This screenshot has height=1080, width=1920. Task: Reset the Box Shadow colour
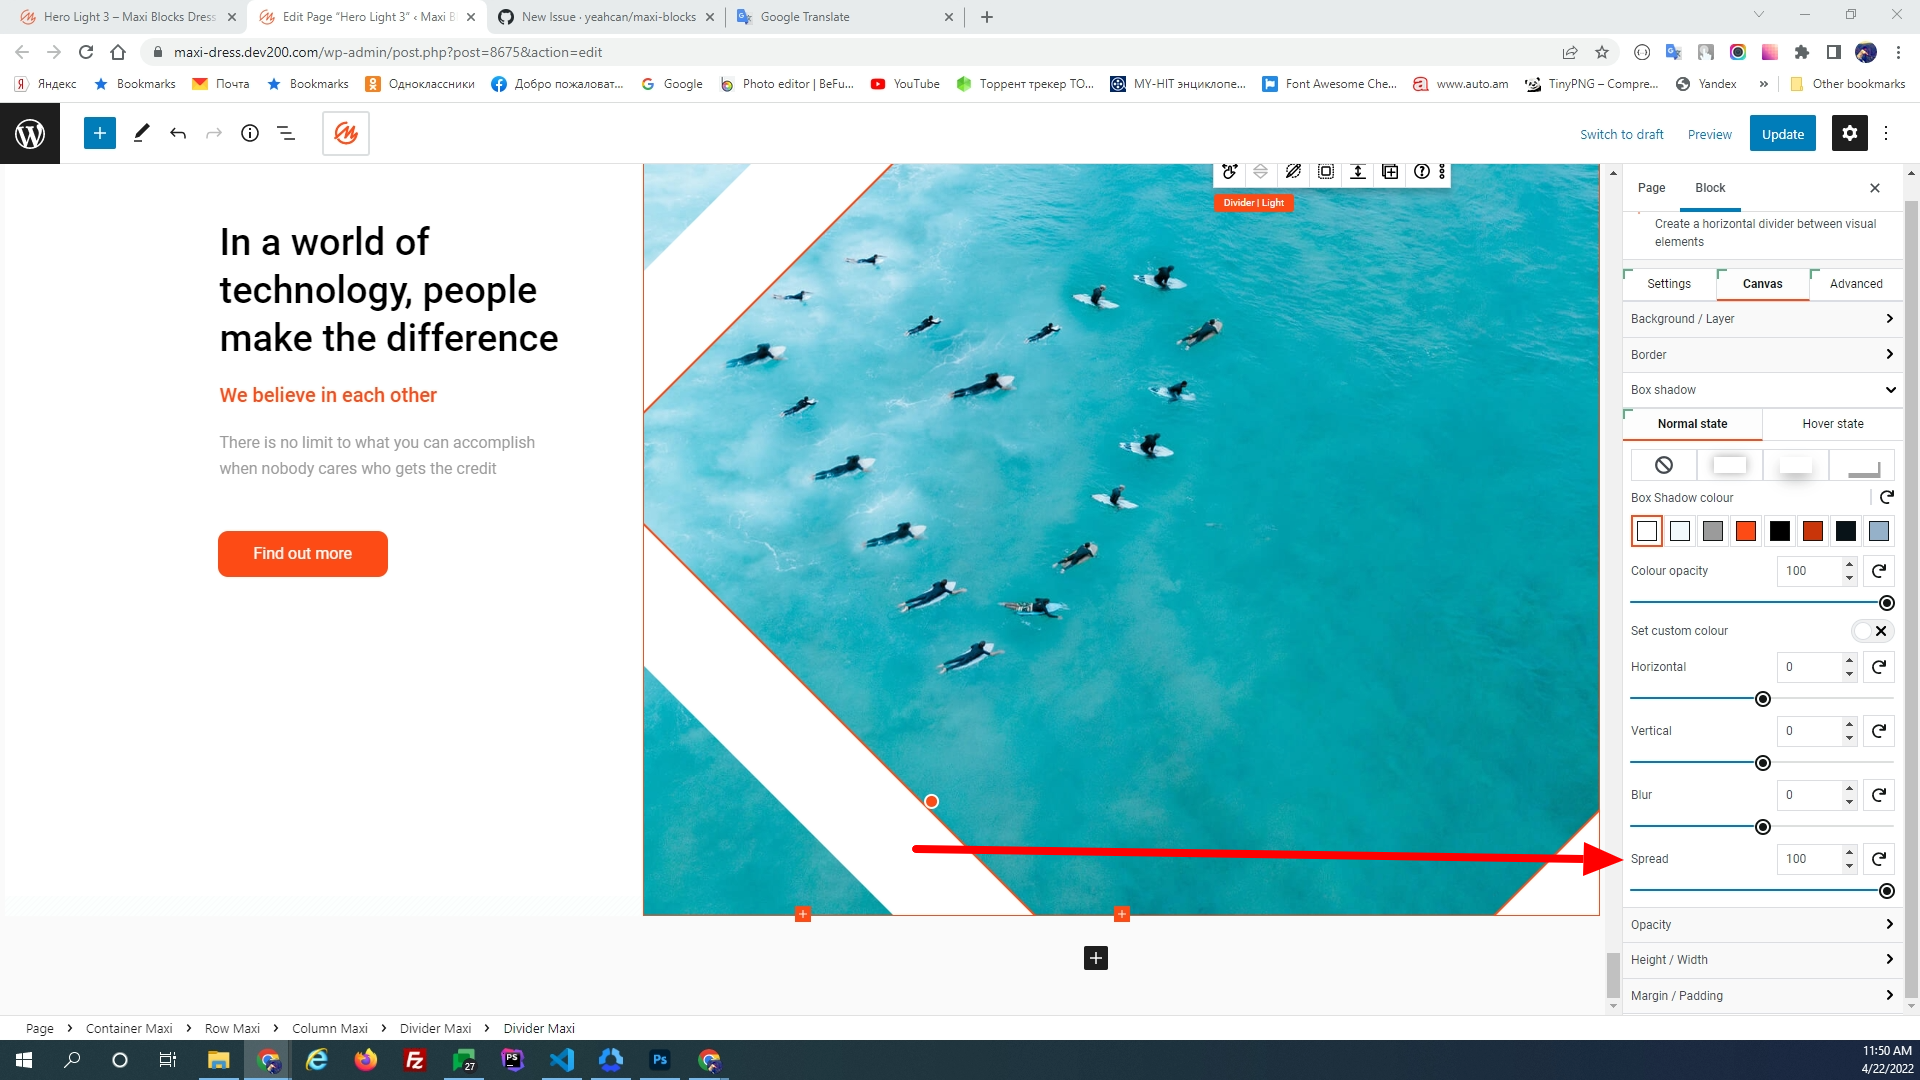(x=1886, y=498)
